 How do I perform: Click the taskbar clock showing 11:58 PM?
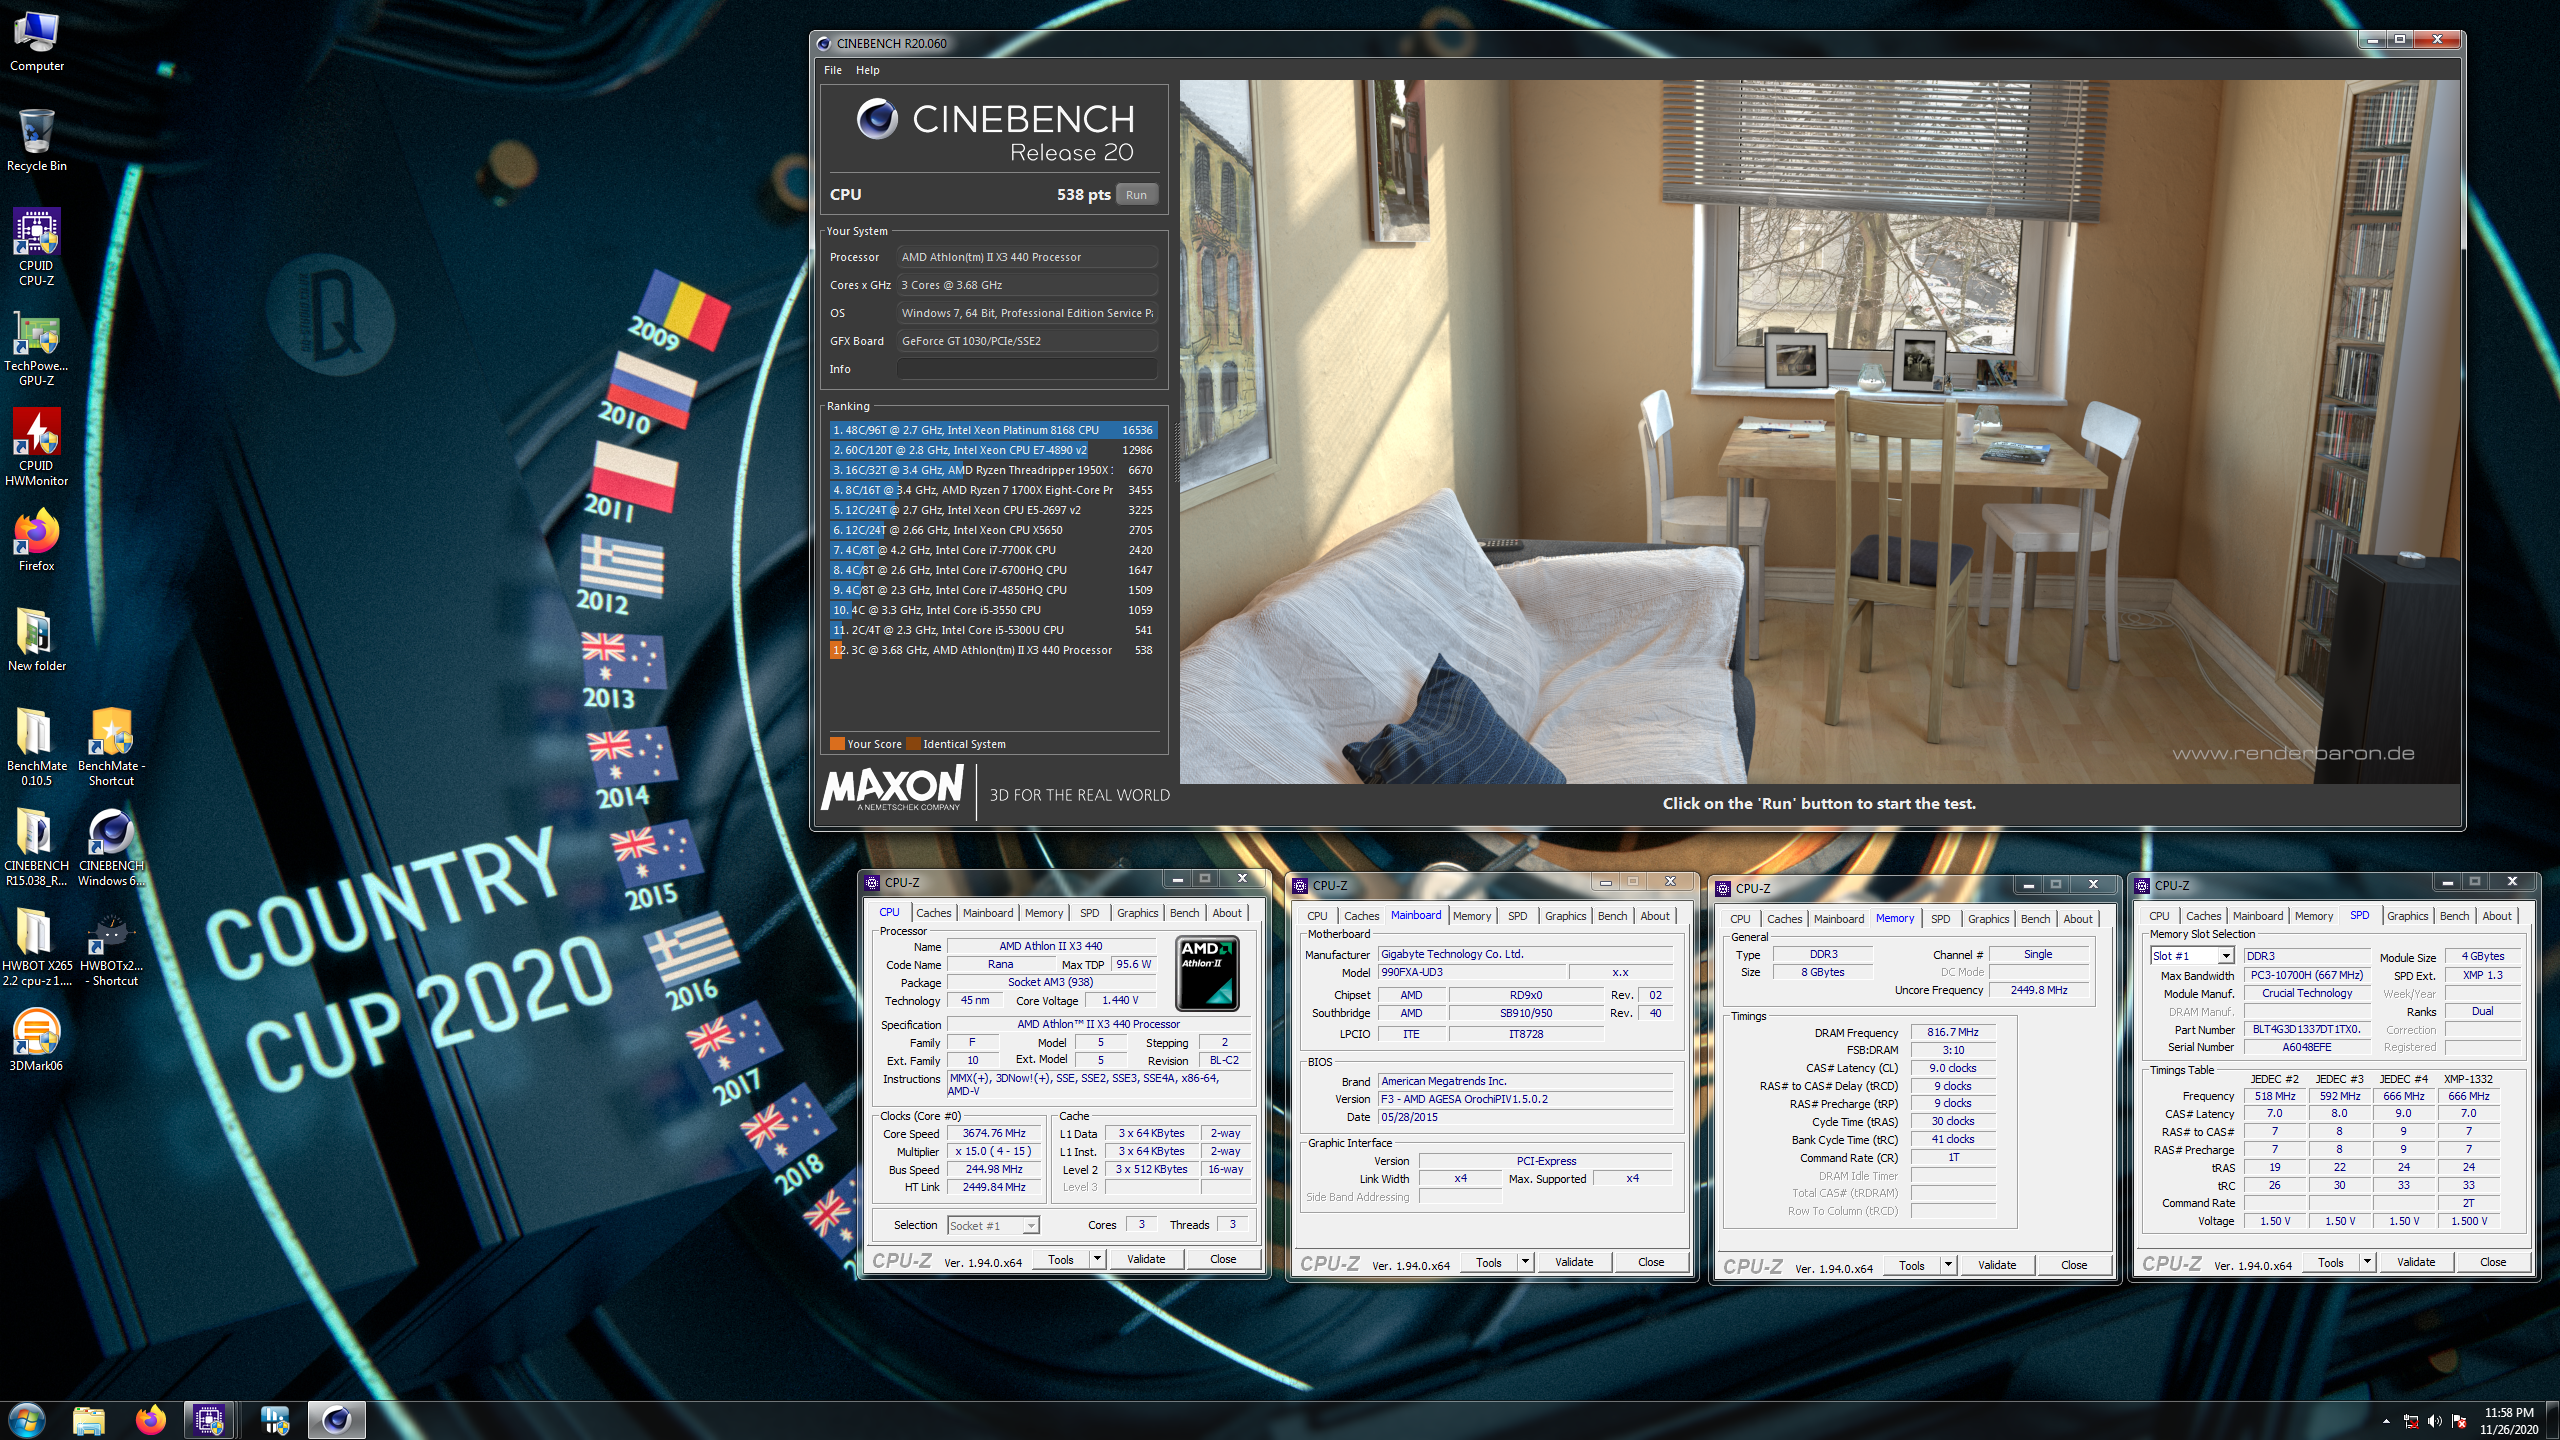(2508, 1421)
